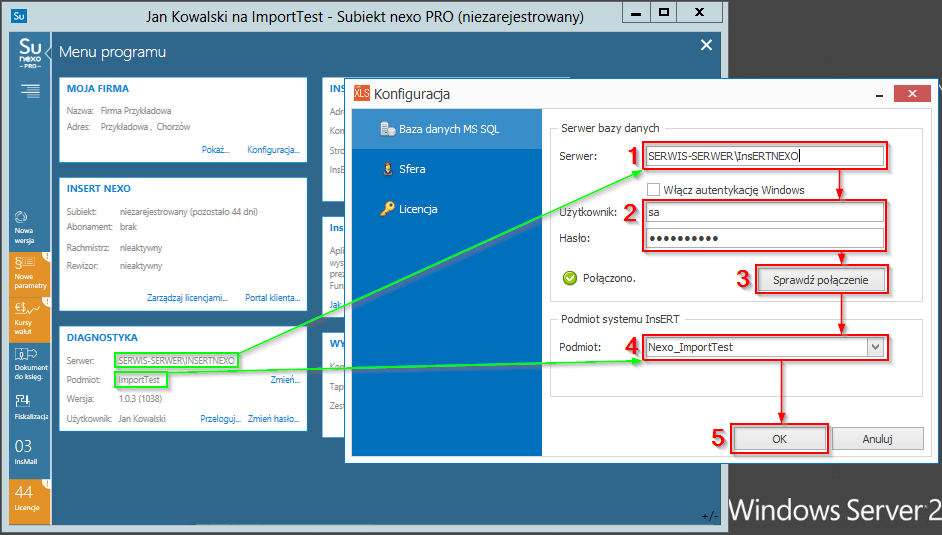The height and width of the screenshot is (535, 942).
Task: Open the Nowa wersja sidebar icon
Action: tap(24, 227)
